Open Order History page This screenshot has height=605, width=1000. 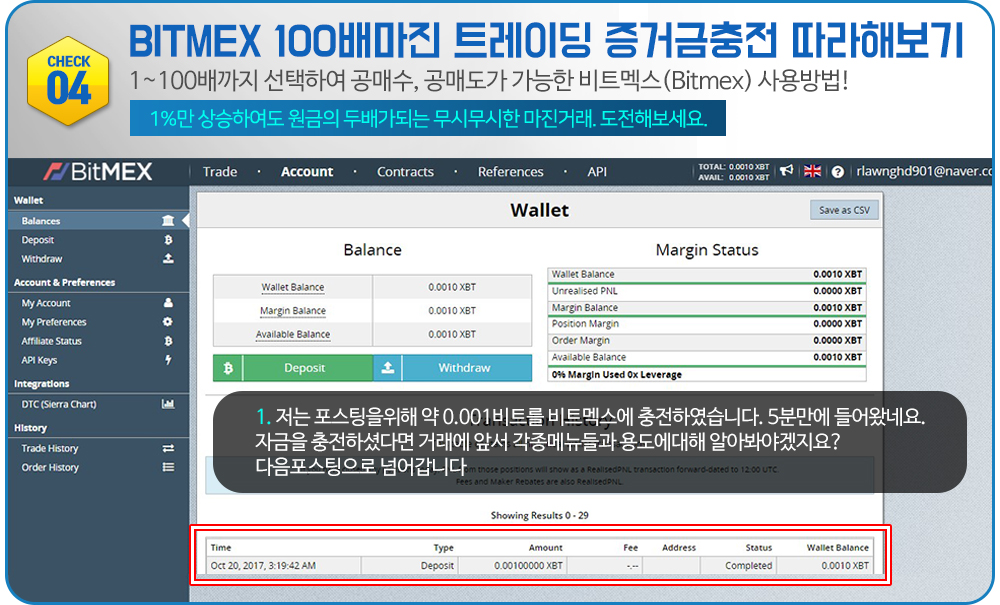coord(50,467)
